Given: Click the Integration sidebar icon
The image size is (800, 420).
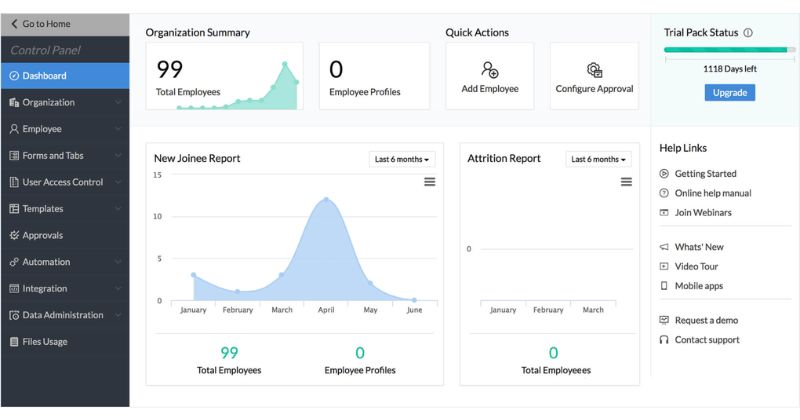Looking at the screenshot, I should (14, 288).
